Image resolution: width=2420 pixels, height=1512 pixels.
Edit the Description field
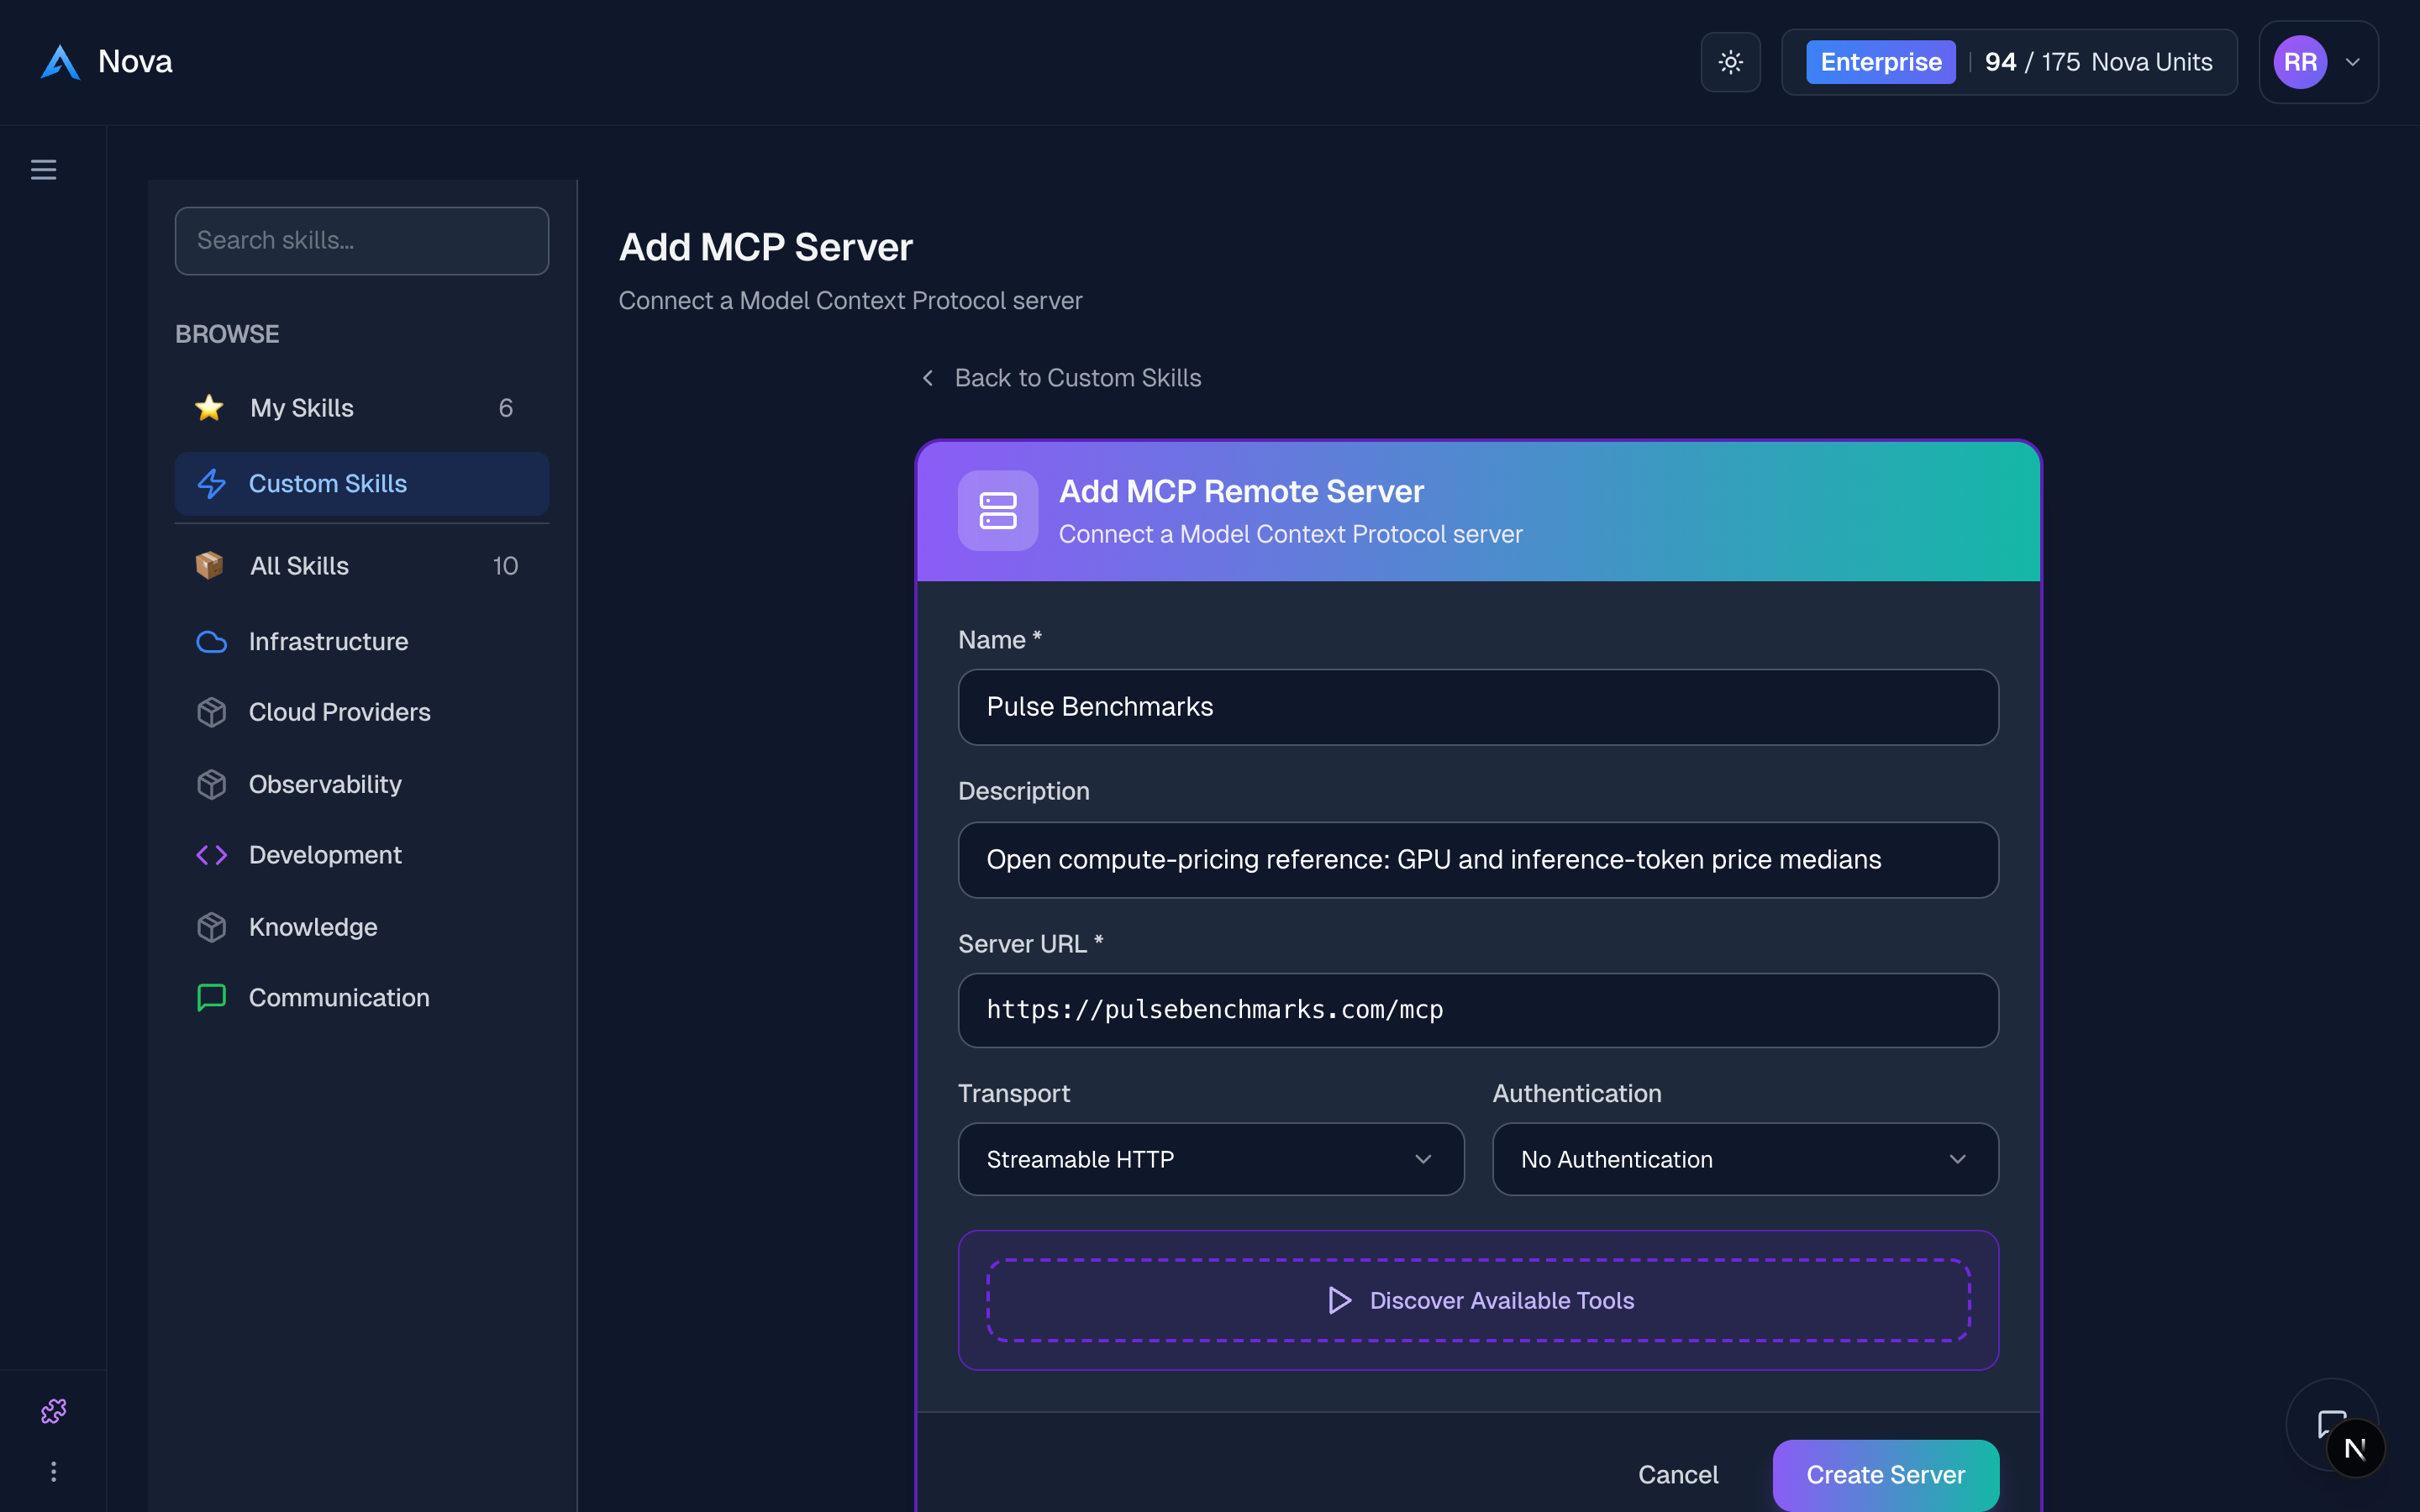[x=1478, y=860]
